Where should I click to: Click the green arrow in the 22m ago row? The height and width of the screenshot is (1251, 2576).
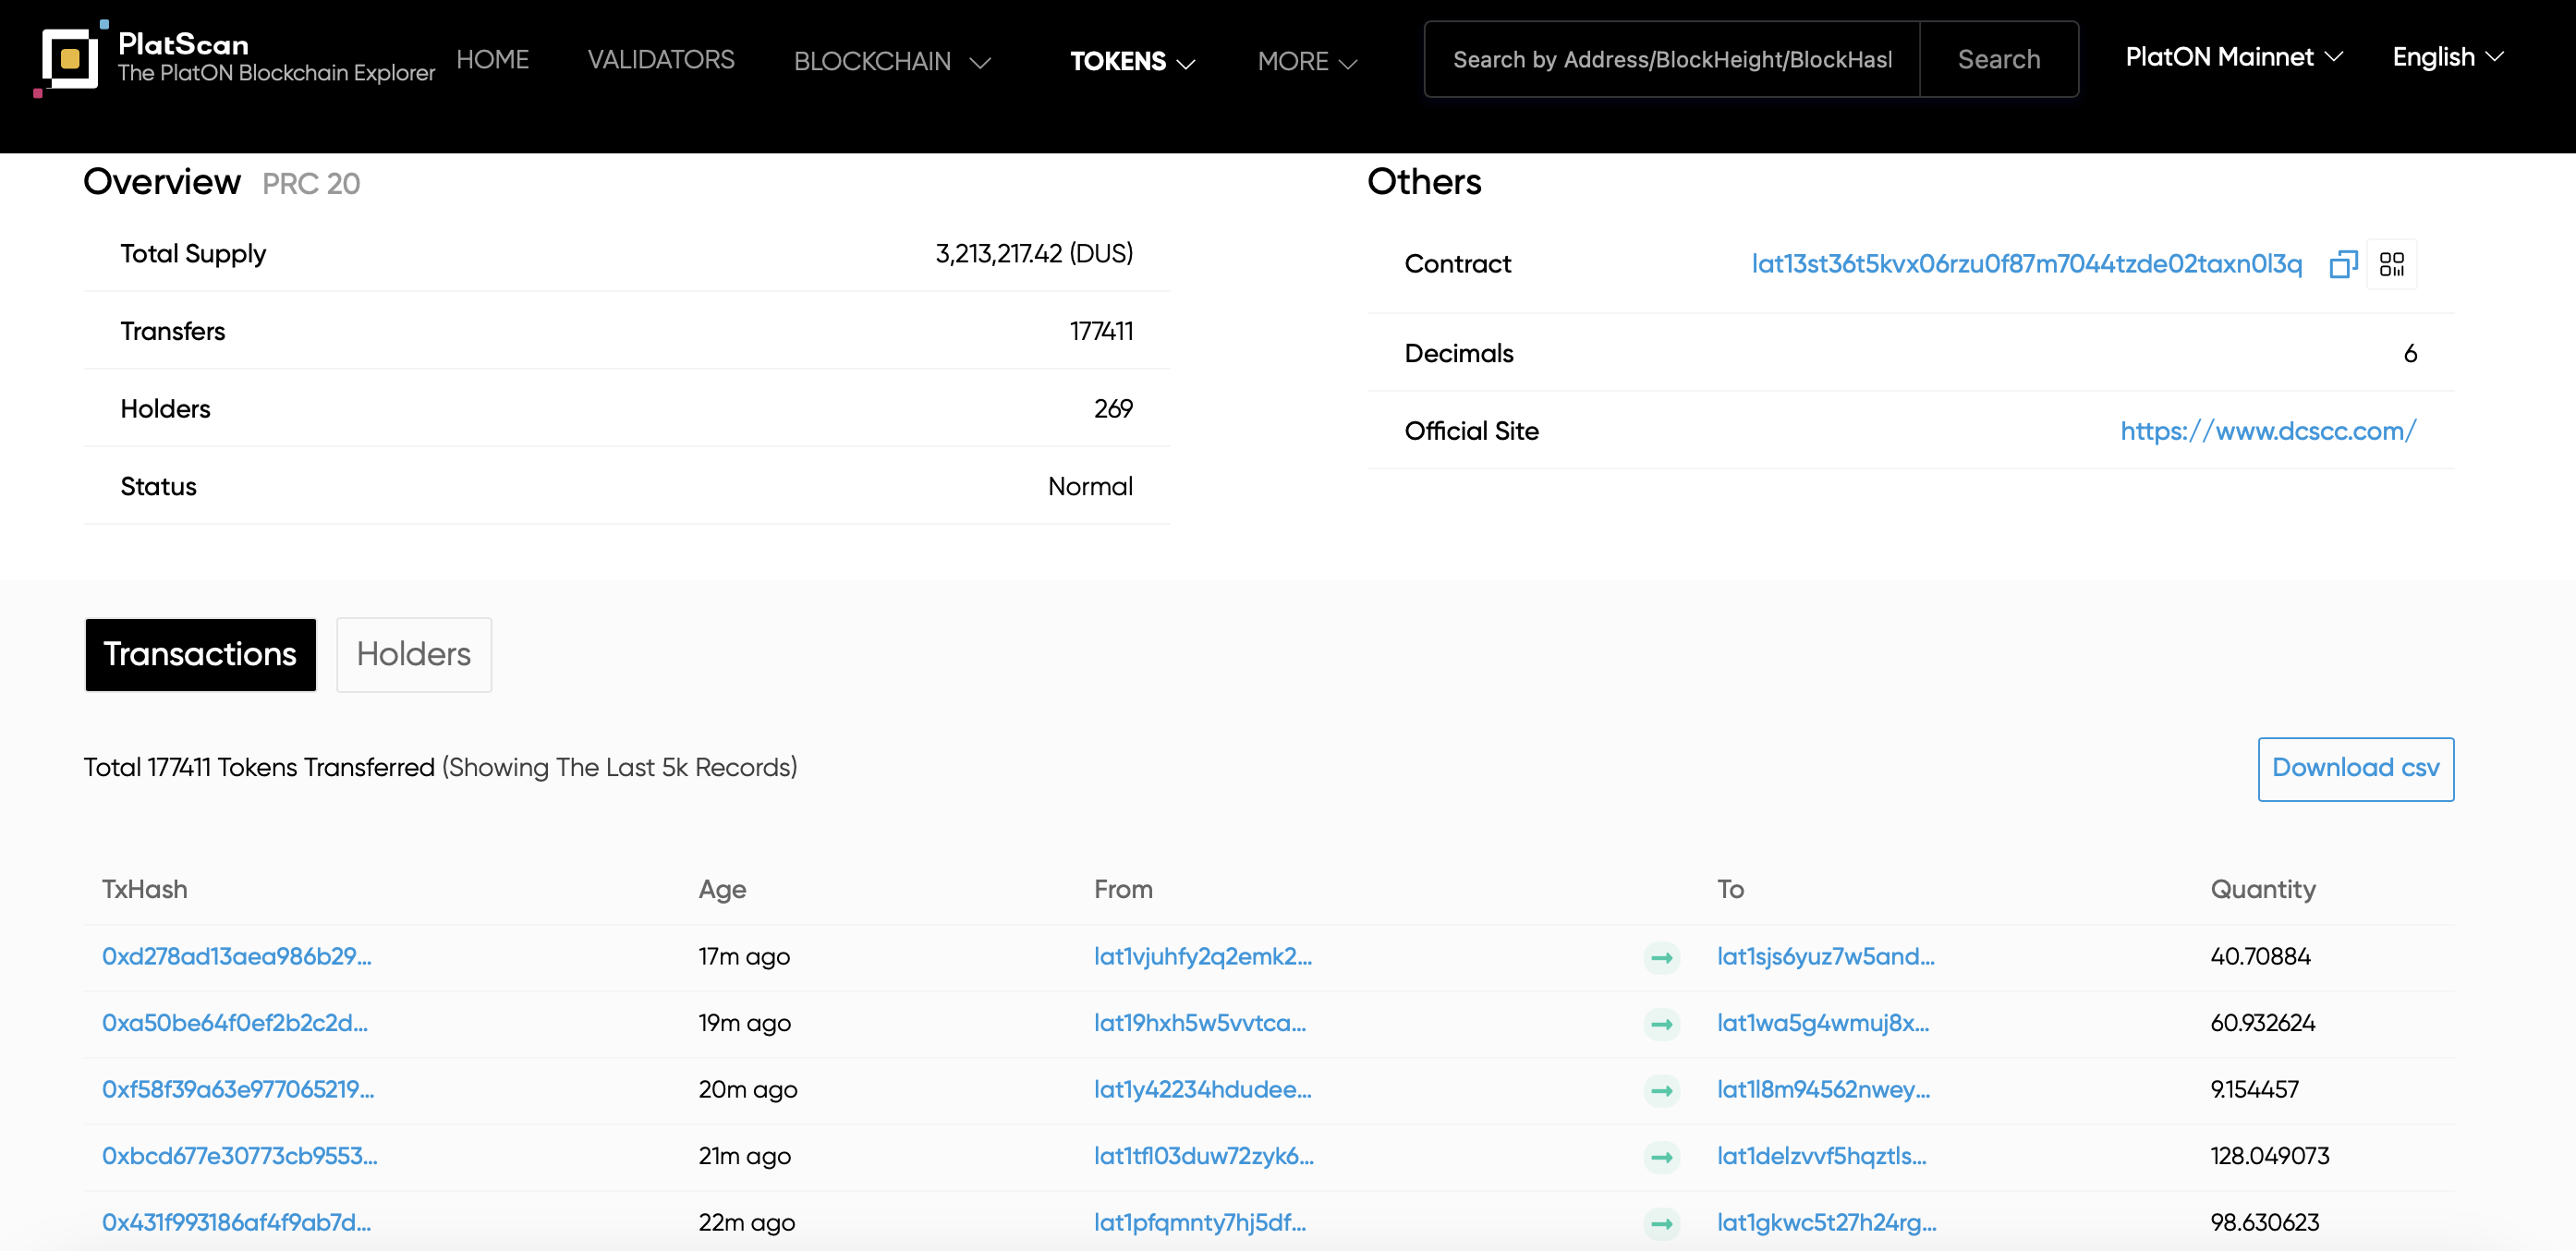tap(1661, 1223)
